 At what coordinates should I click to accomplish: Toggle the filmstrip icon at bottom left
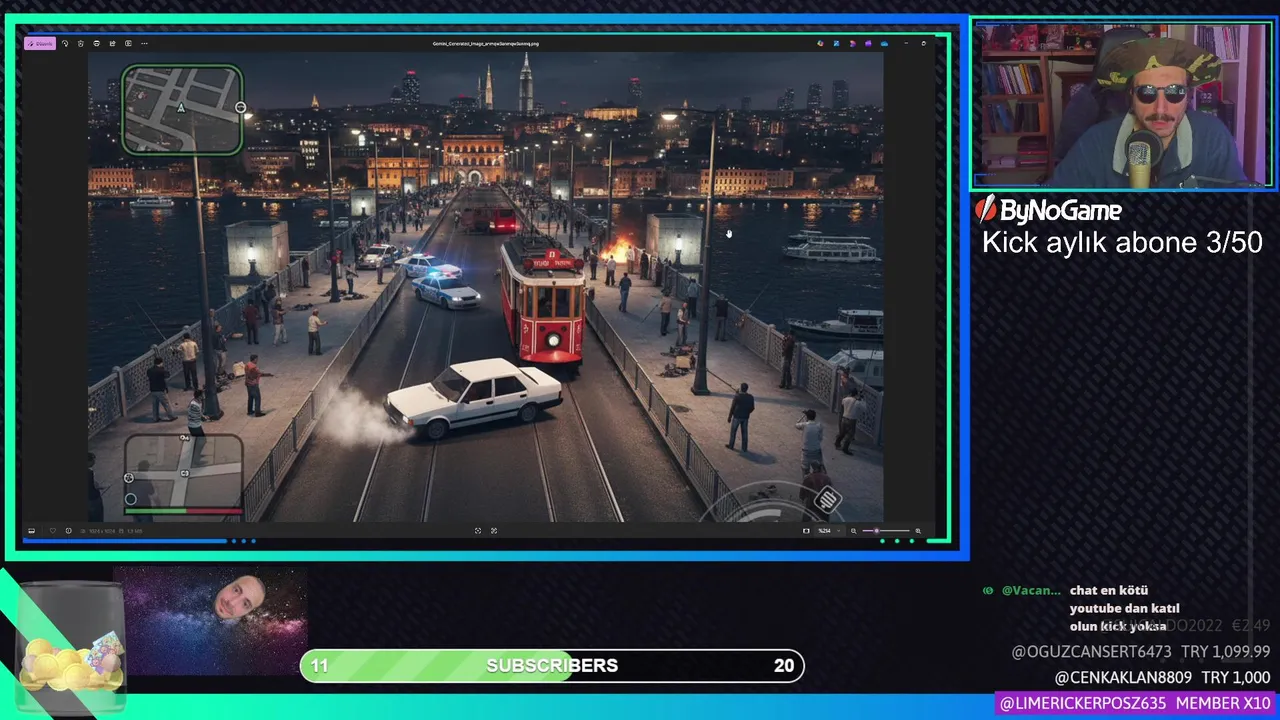(x=31, y=531)
